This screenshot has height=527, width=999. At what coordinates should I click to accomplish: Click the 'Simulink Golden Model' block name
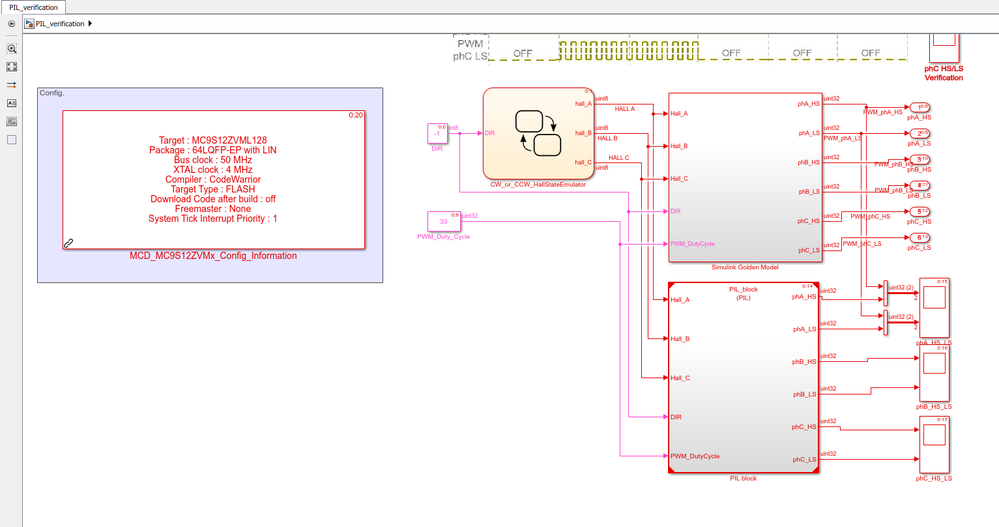pyautogui.click(x=745, y=268)
